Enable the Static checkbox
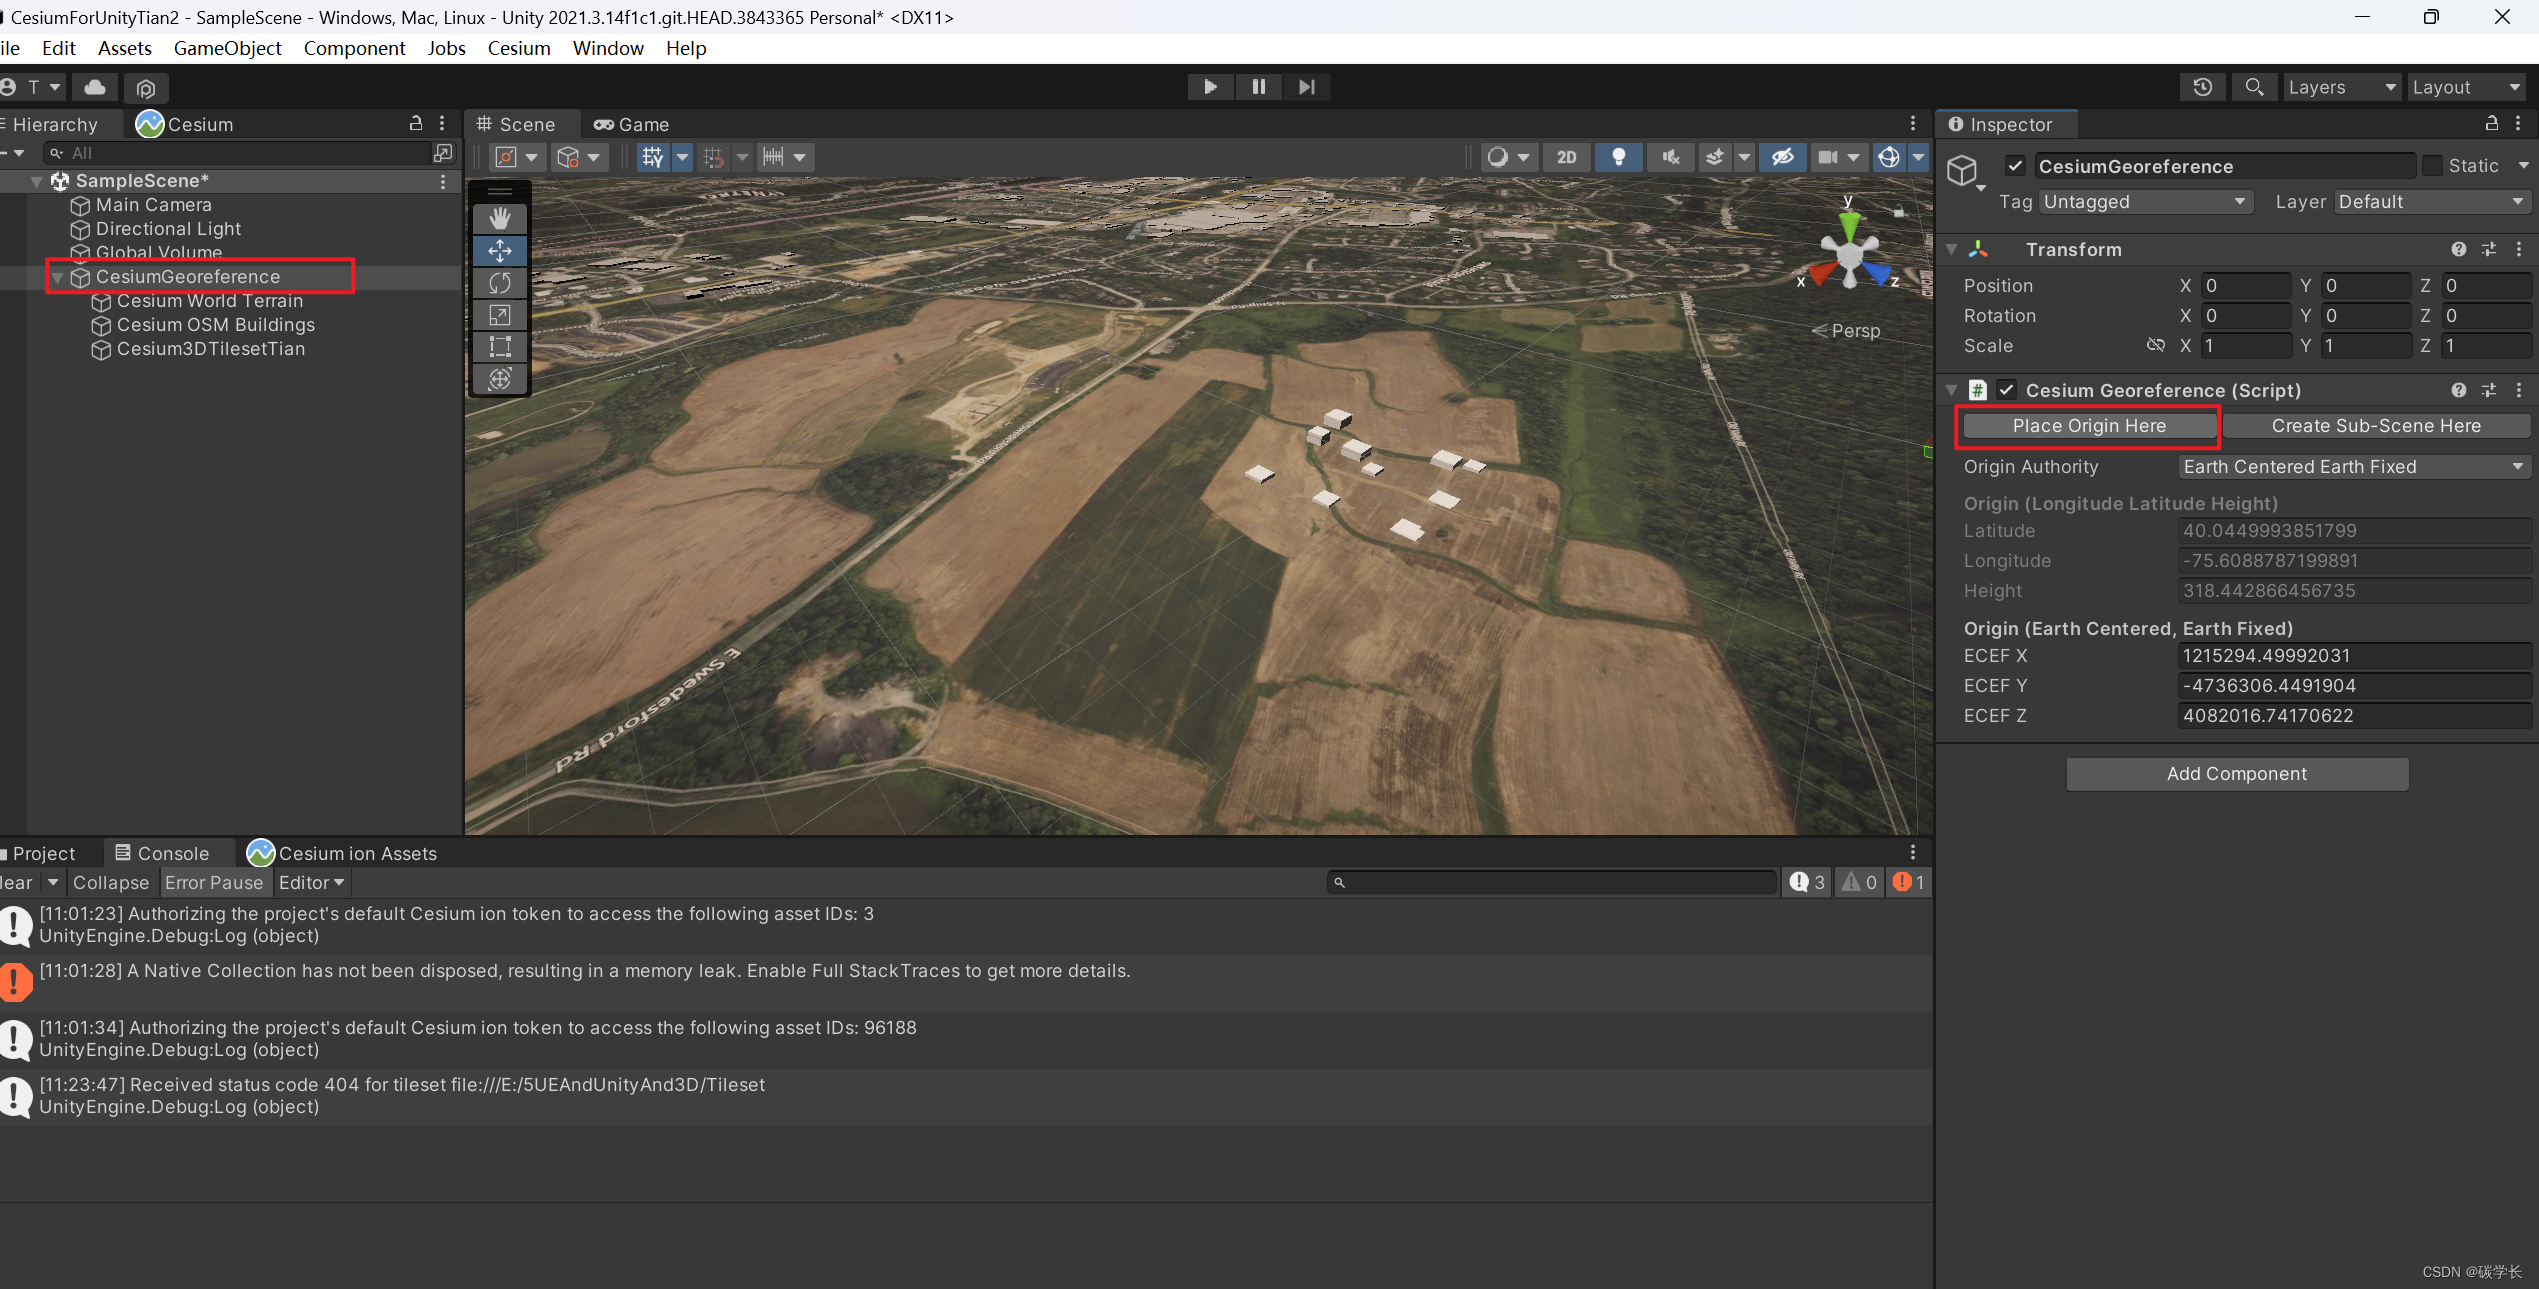The height and width of the screenshot is (1289, 2539). (2432, 166)
